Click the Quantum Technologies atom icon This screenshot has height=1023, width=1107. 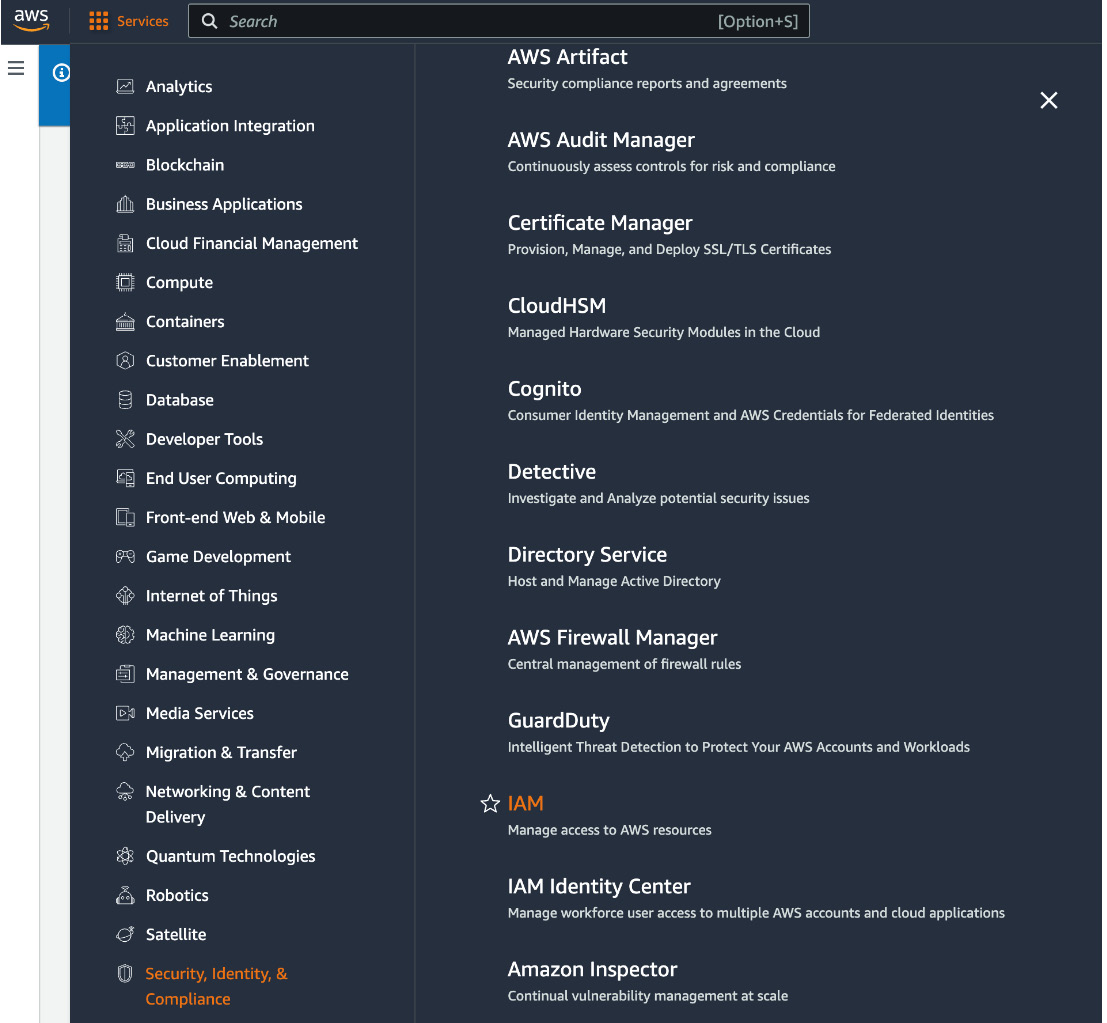(125, 856)
